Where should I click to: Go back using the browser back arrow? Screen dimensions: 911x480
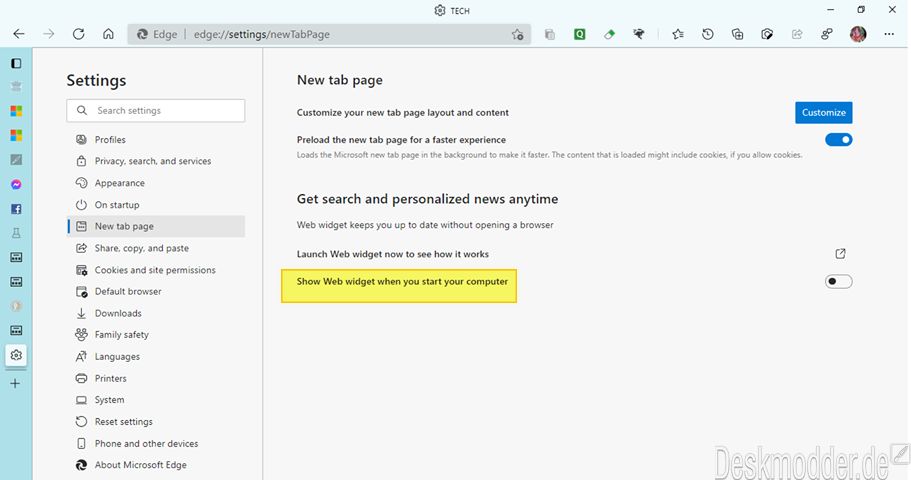(x=19, y=34)
